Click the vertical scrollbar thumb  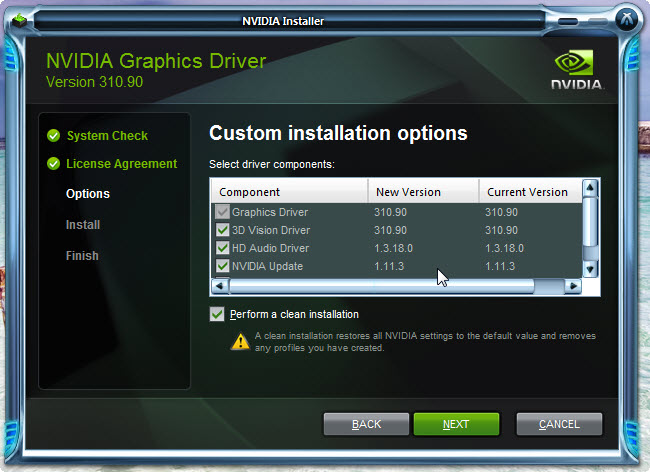pos(590,223)
